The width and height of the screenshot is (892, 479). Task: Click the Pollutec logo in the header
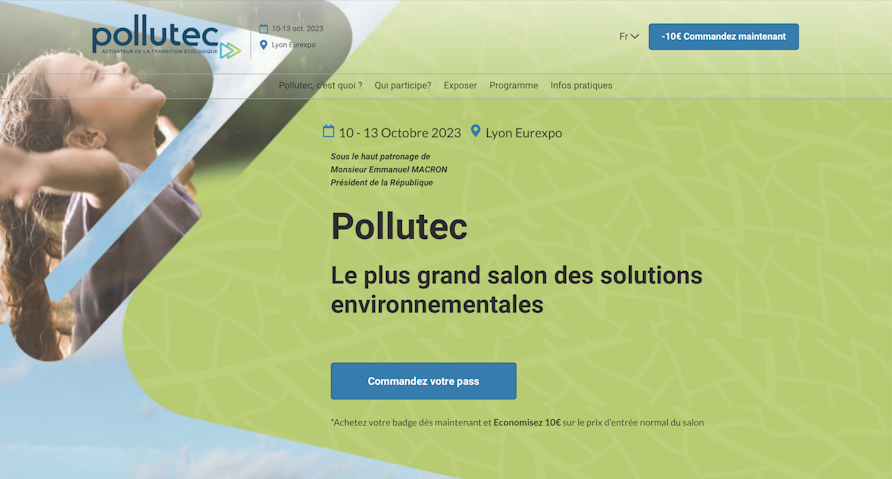pyautogui.click(x=166, y=38)
